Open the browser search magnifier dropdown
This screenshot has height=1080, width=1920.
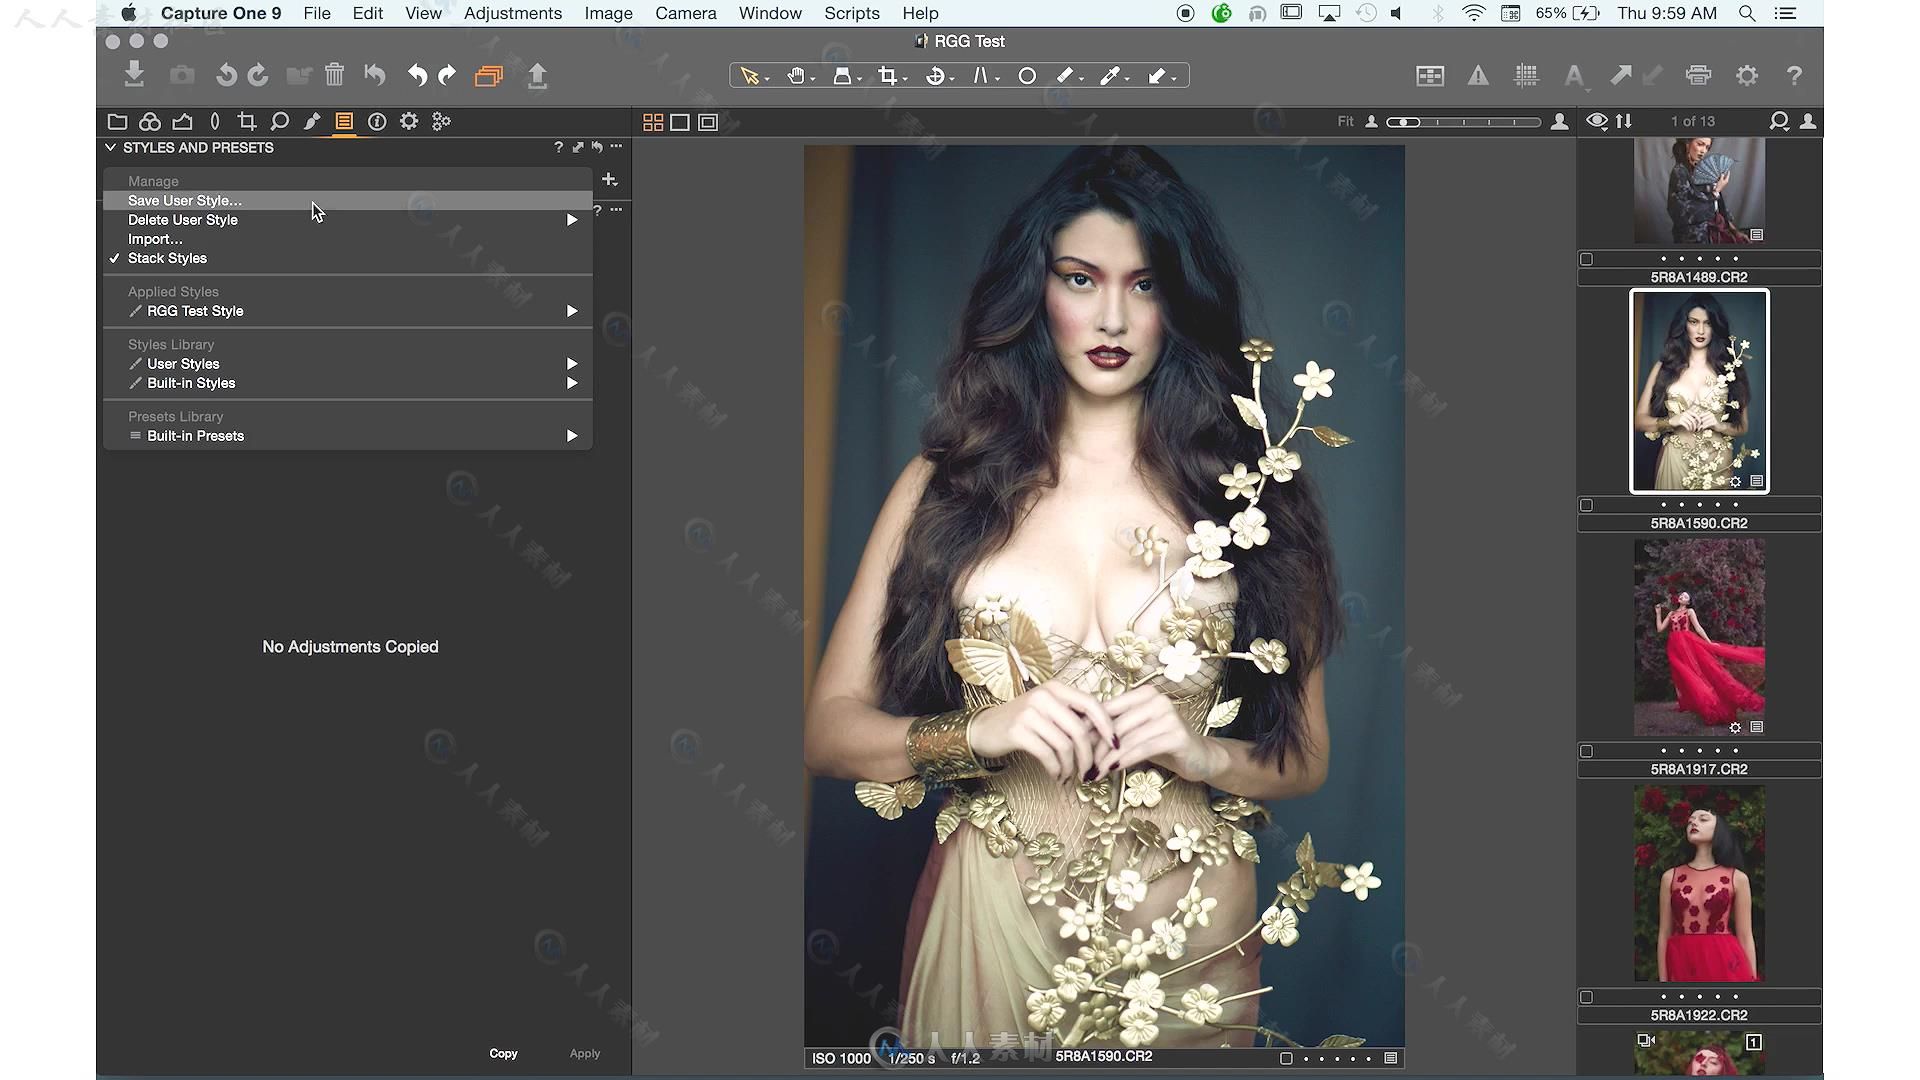[1779, 121]
